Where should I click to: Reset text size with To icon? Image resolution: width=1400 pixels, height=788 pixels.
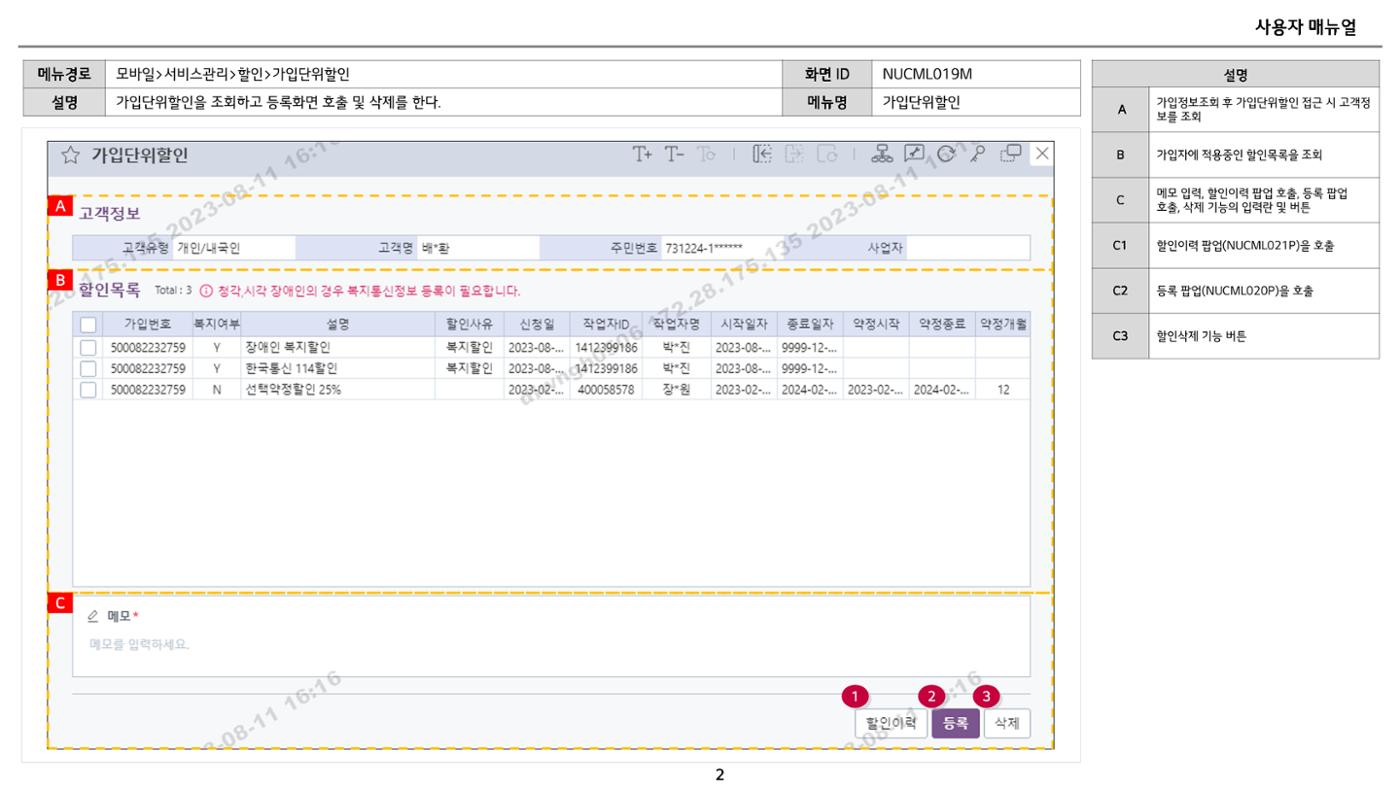click(706, 154)
